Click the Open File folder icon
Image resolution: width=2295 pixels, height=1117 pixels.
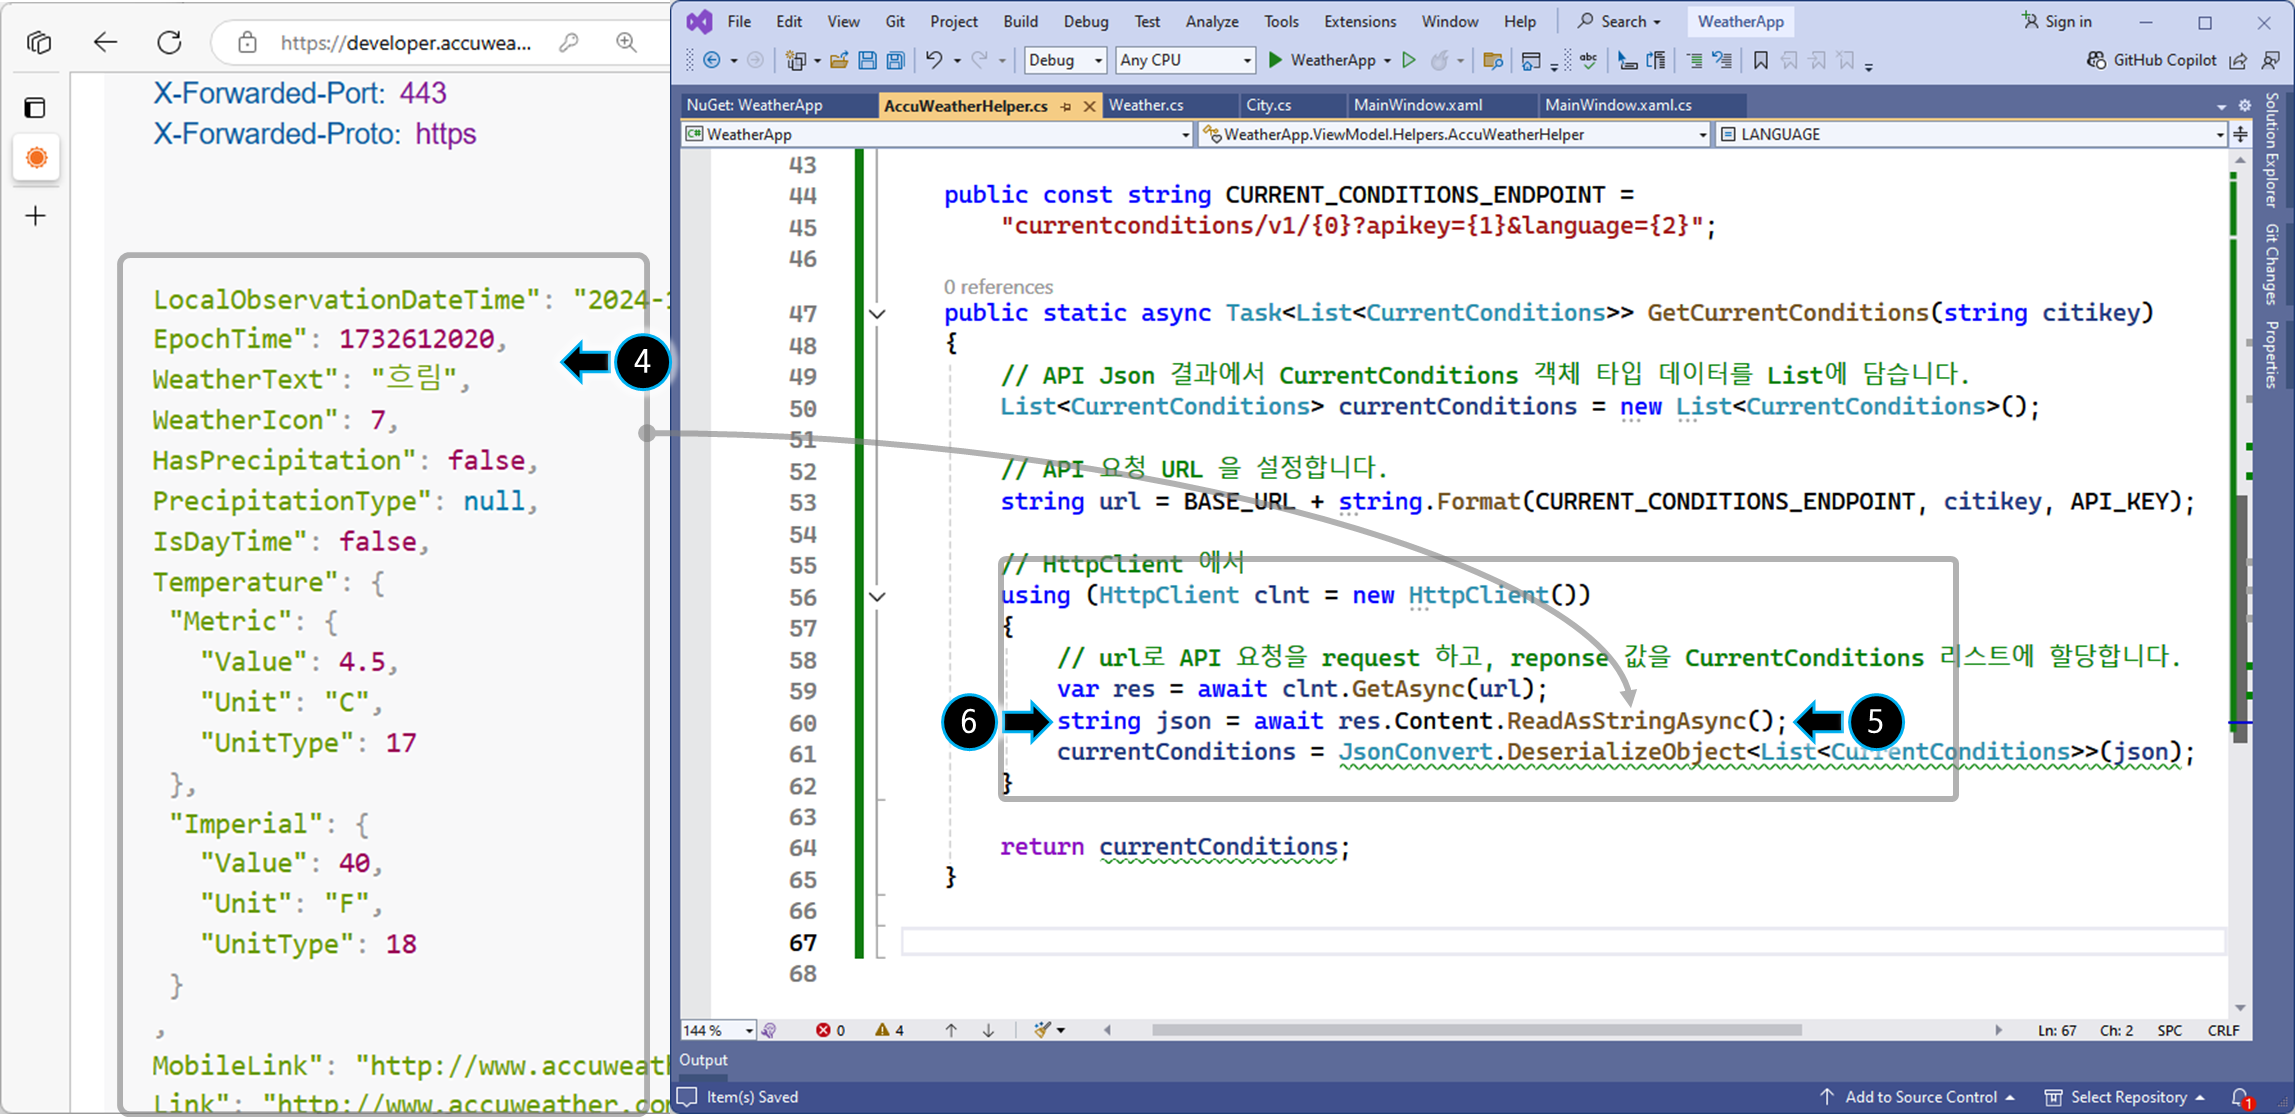pyautogui.click(x=839, y=61)
